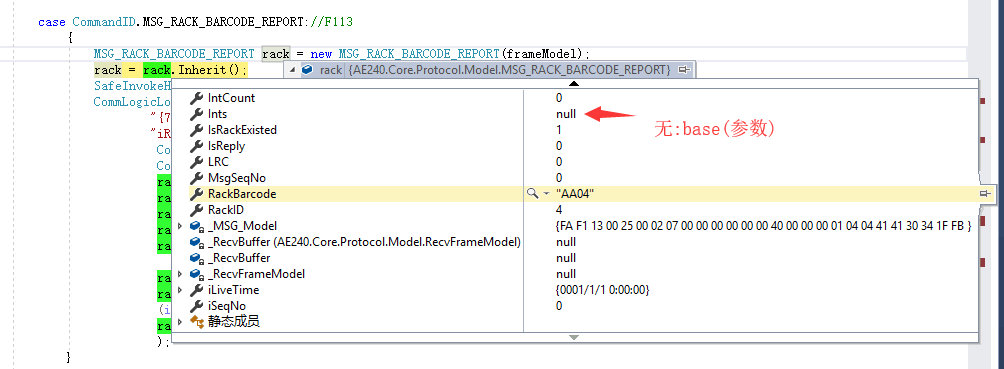Click the IsRackExisted value 1

(559, 129)
